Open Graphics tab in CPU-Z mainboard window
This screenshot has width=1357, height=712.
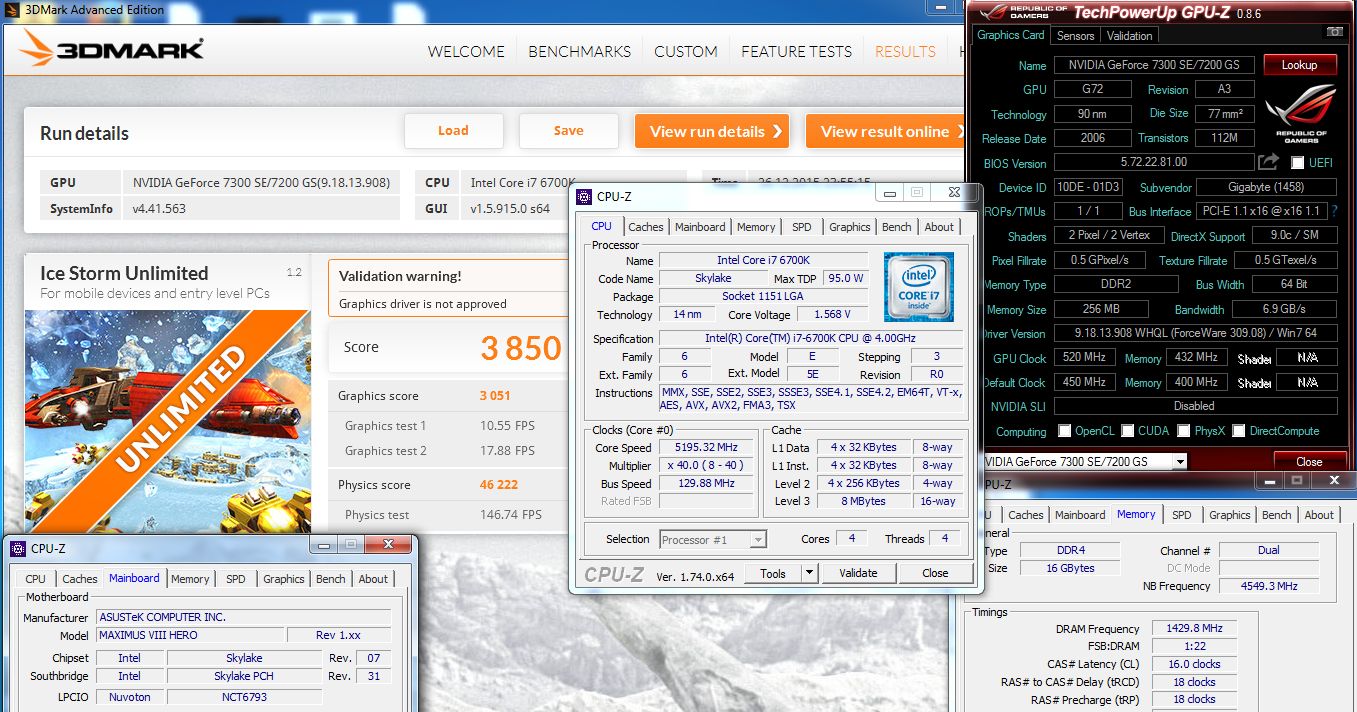click(284, 579)
